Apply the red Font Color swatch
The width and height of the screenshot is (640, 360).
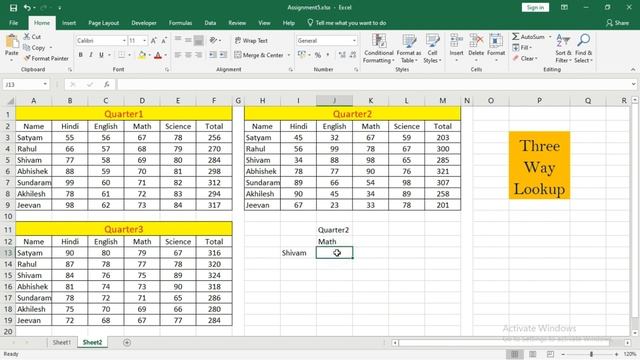click(158, 55)
